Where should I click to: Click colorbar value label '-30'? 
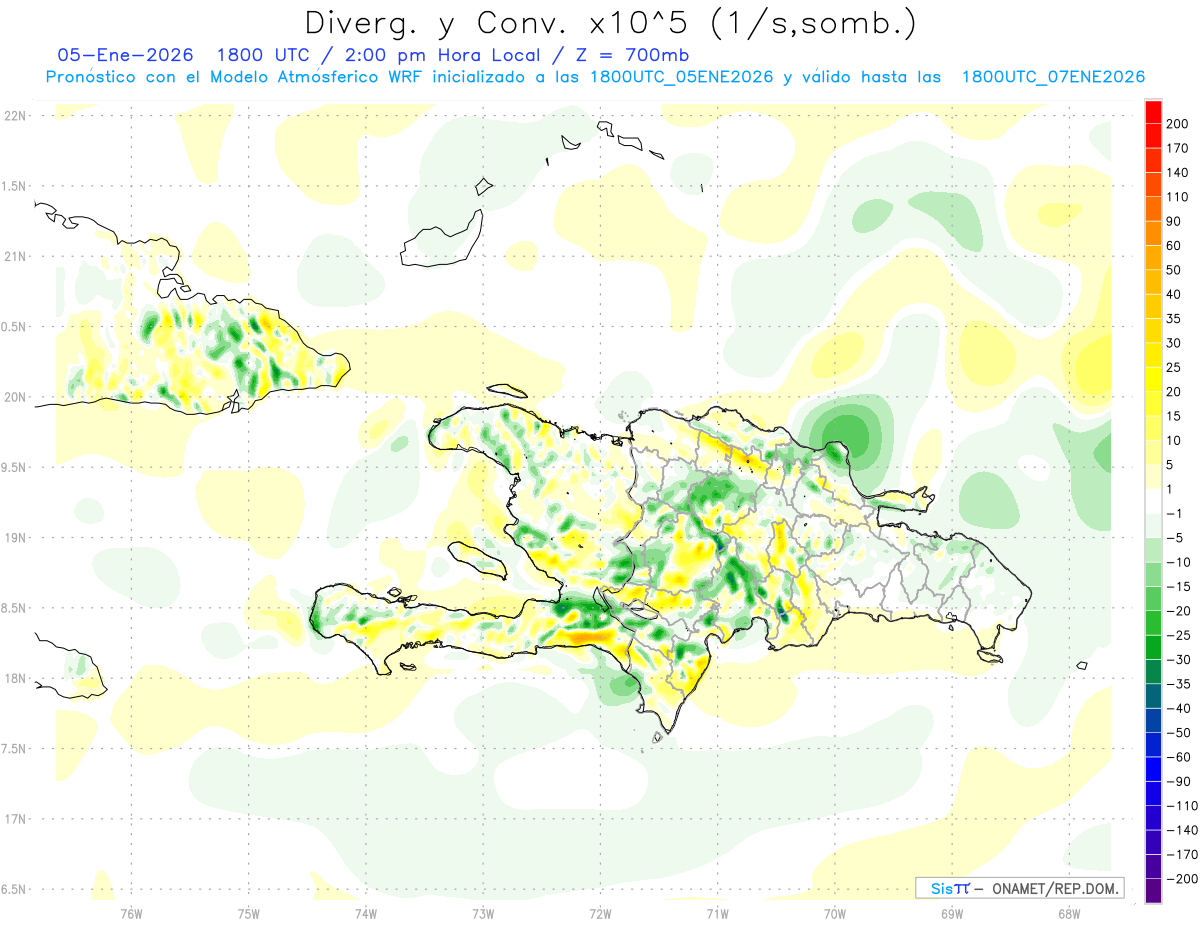click(x=1178, y=659)
